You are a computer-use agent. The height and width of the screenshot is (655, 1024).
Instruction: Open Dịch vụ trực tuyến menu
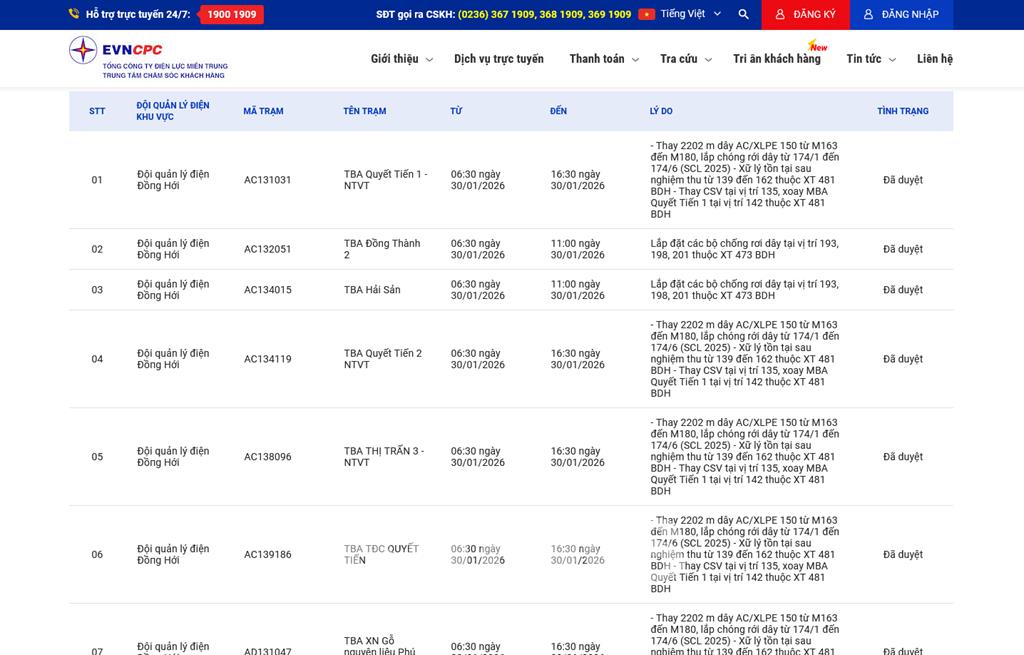click(498, 59)
